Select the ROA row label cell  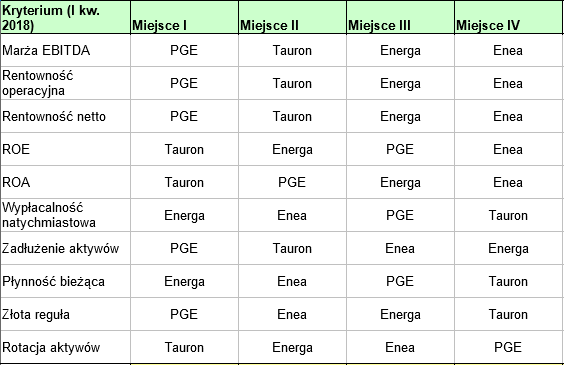[65, 182]
